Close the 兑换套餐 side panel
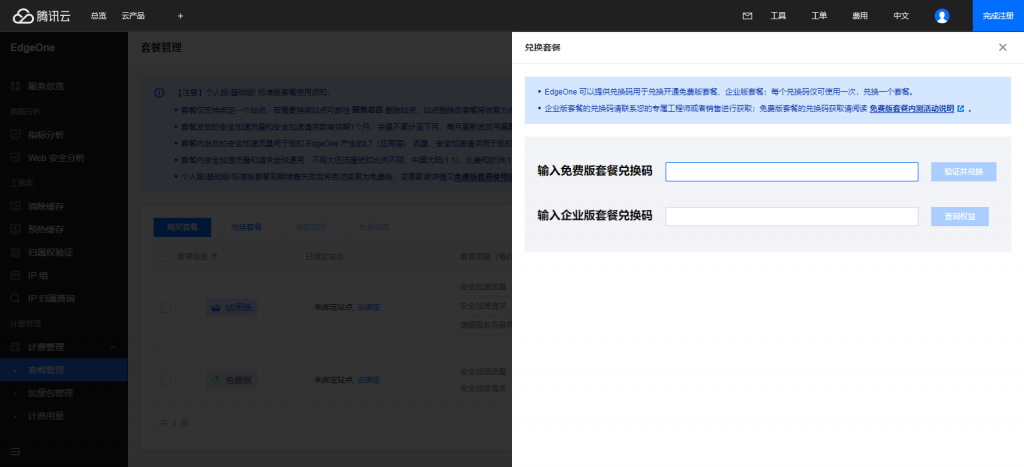Viewport: 1024px width, 467px height. [1002, 47]
